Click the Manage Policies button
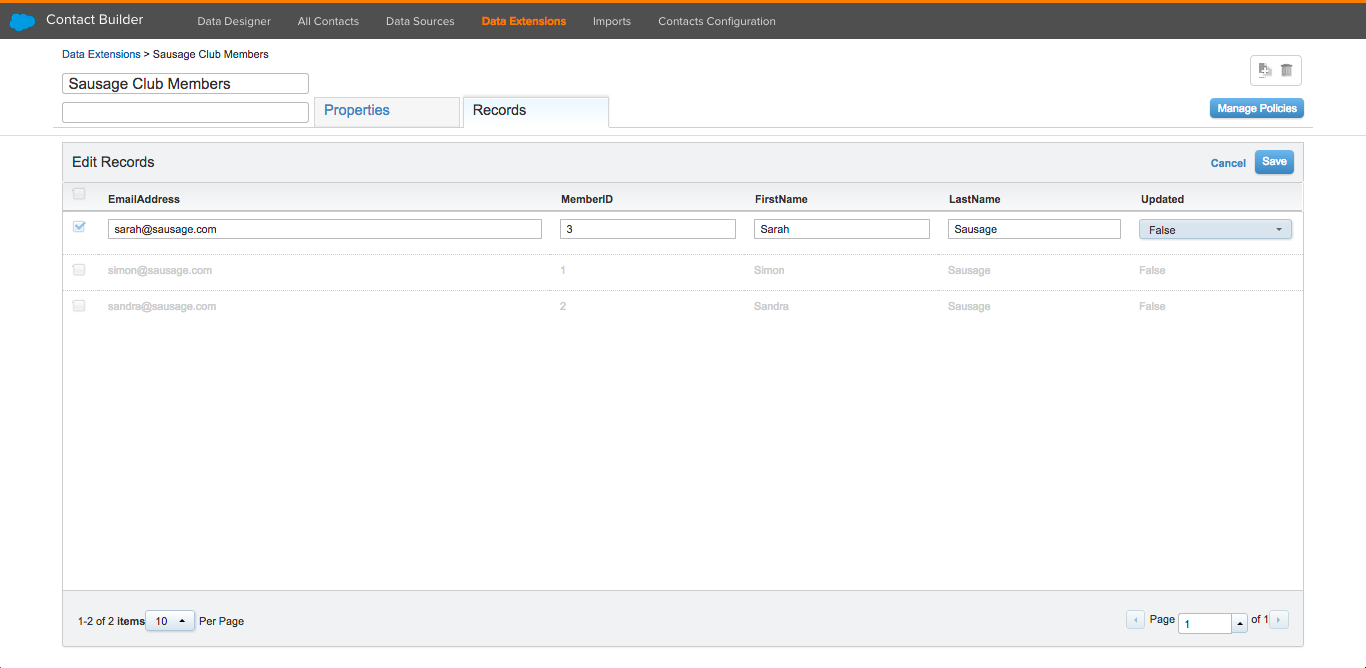The width and height of the screenshot is (1366, 668). (1257, 108)
